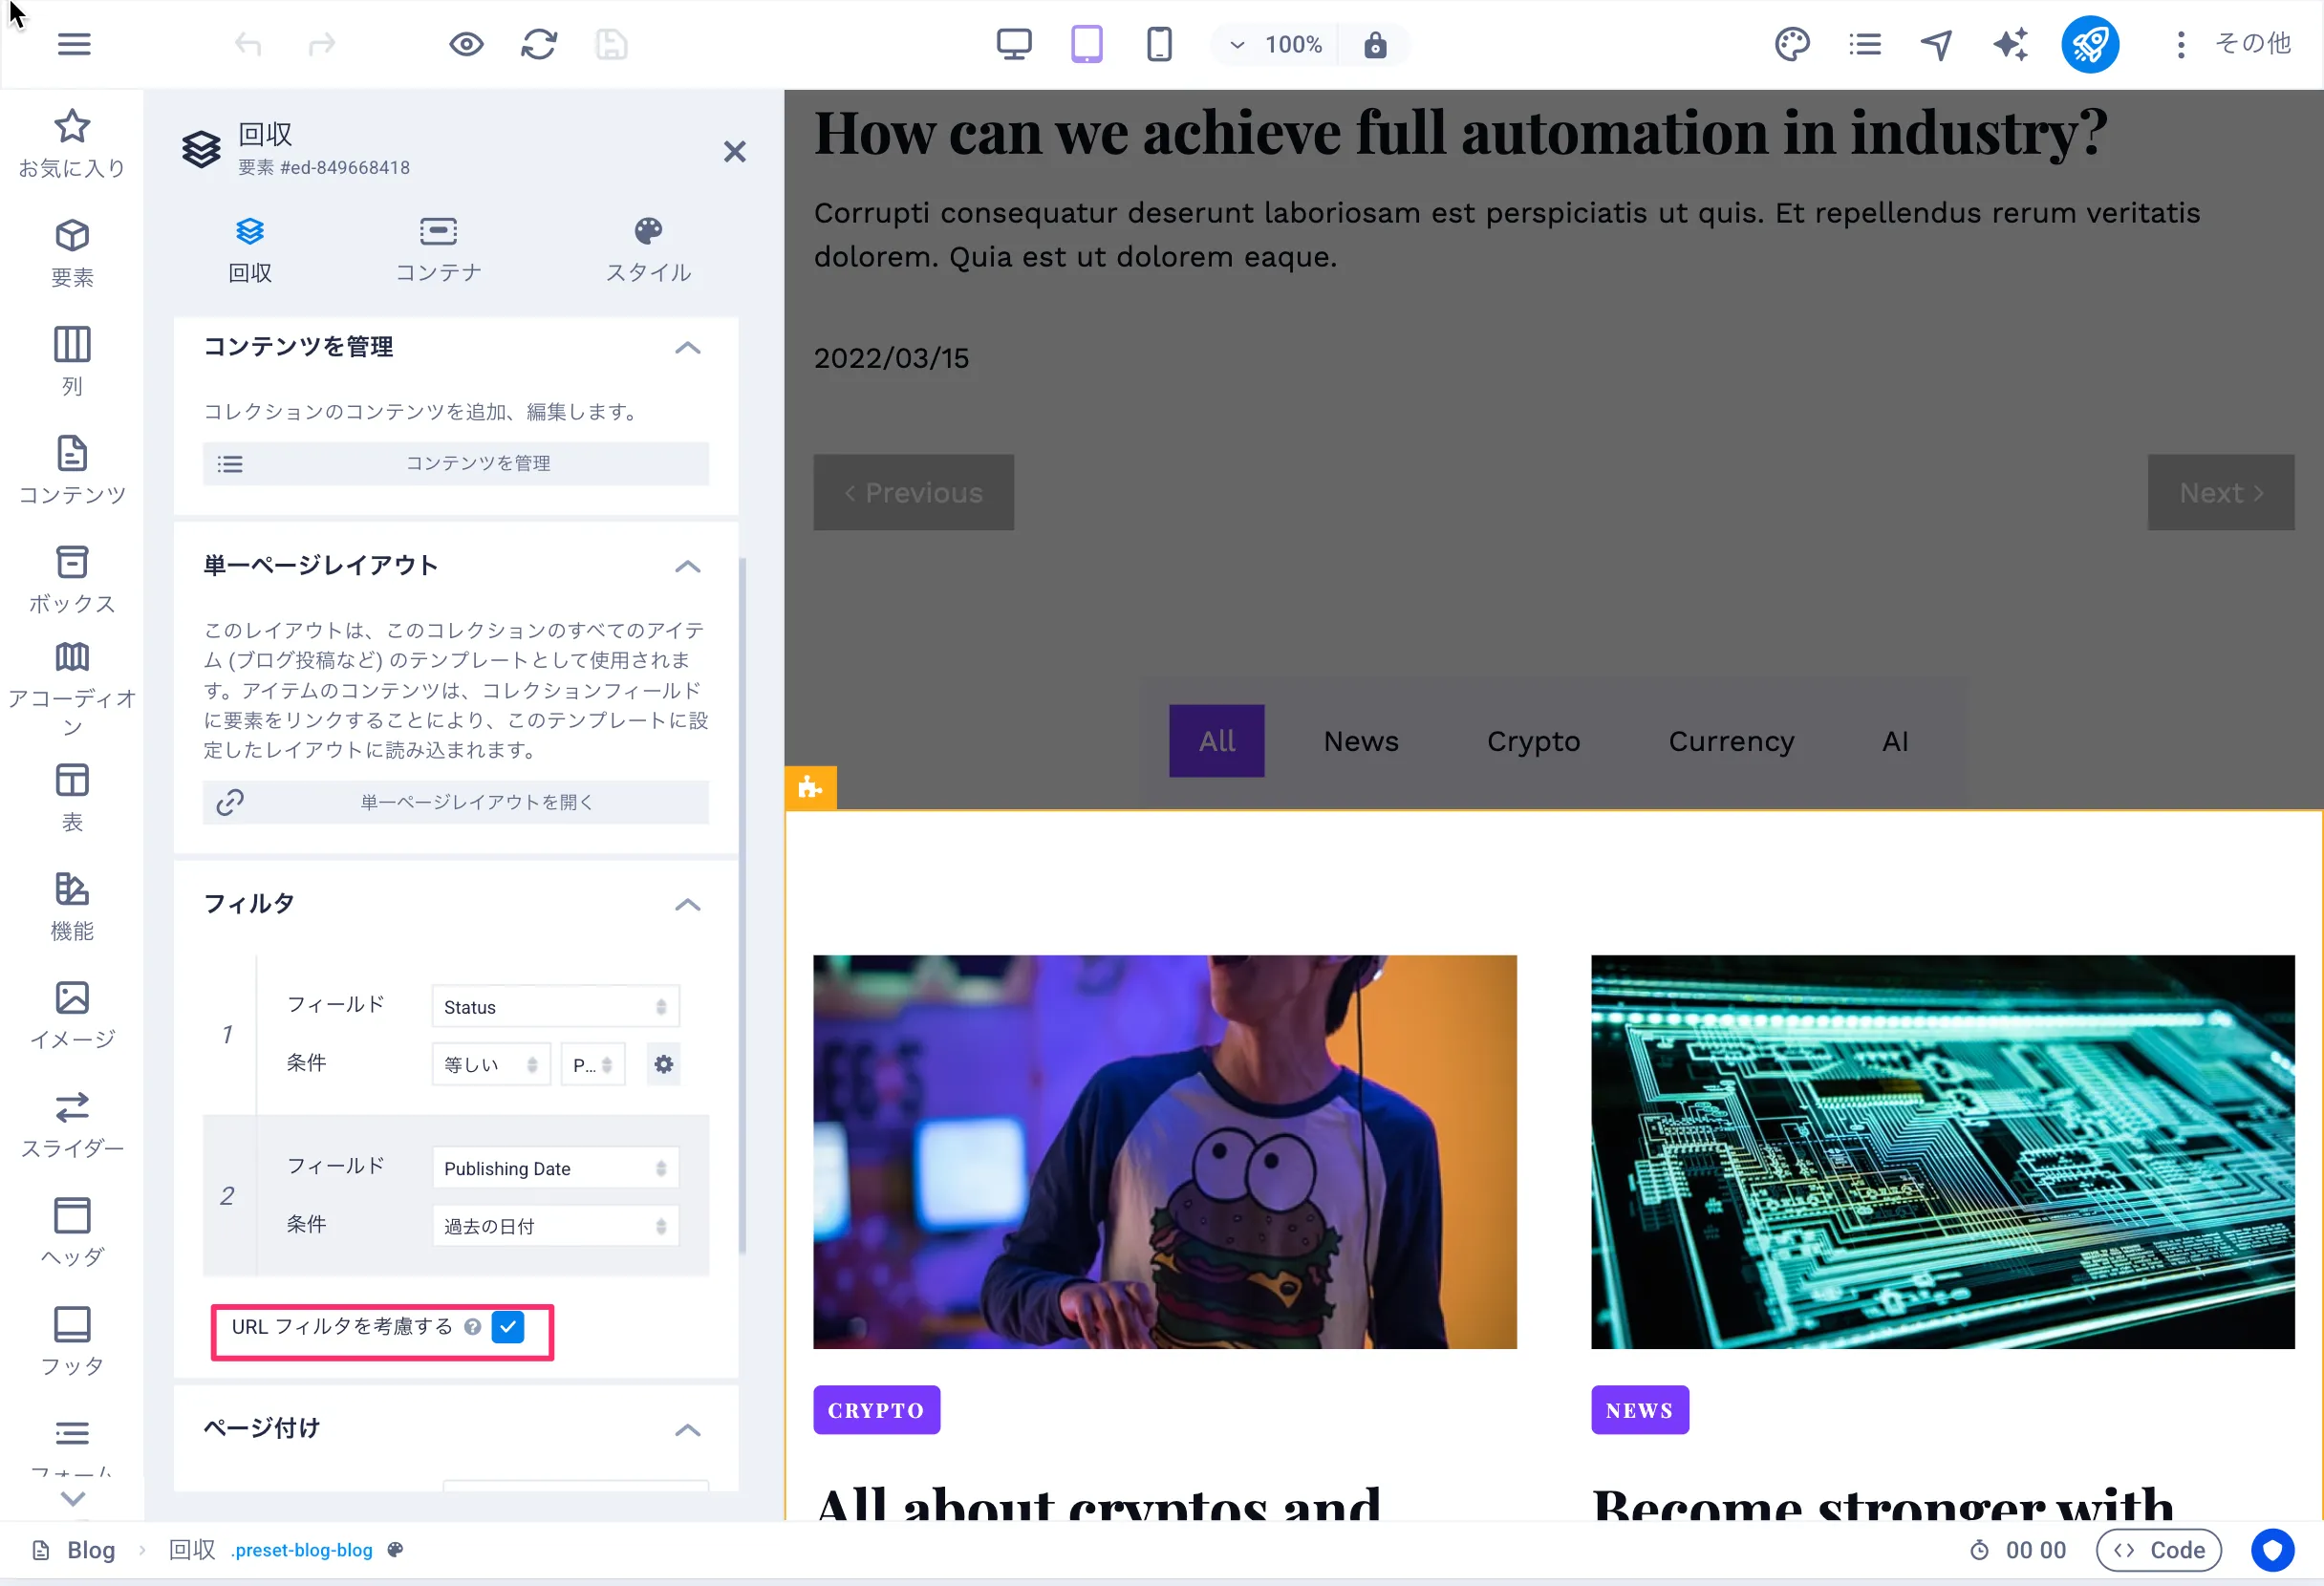The height and width of the screenshot is (1586, 2324).
Task: Click the blue rocket publish button
Action: coord(2090,44)
